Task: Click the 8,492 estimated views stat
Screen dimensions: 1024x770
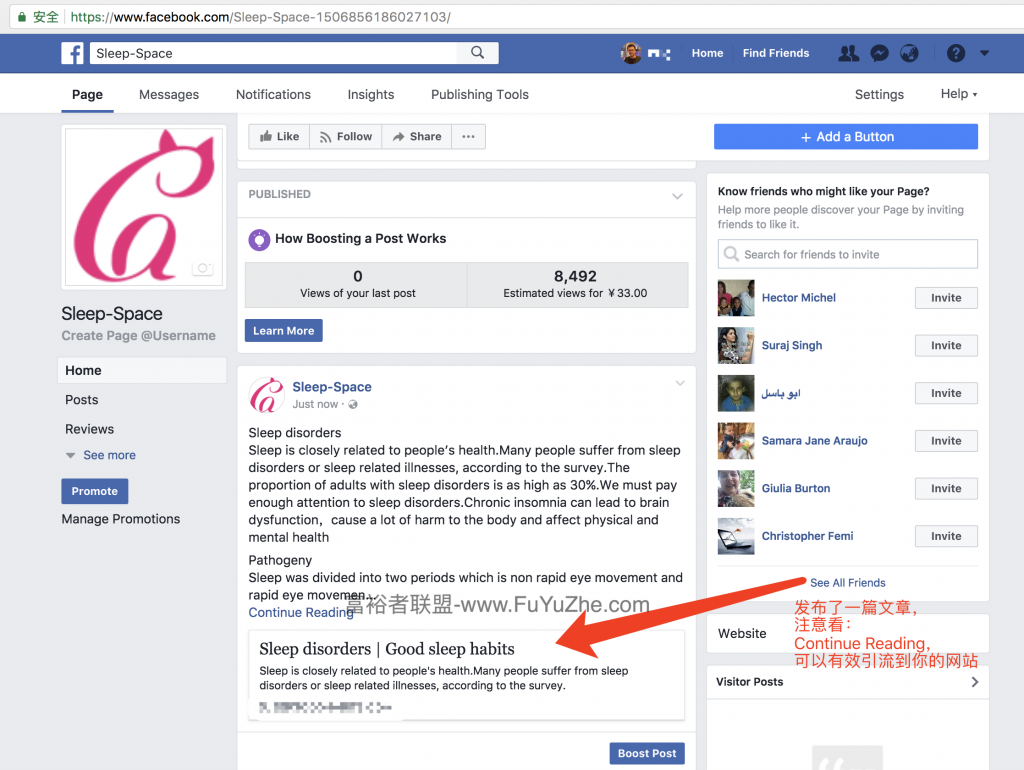Action: tap(575, 285)
